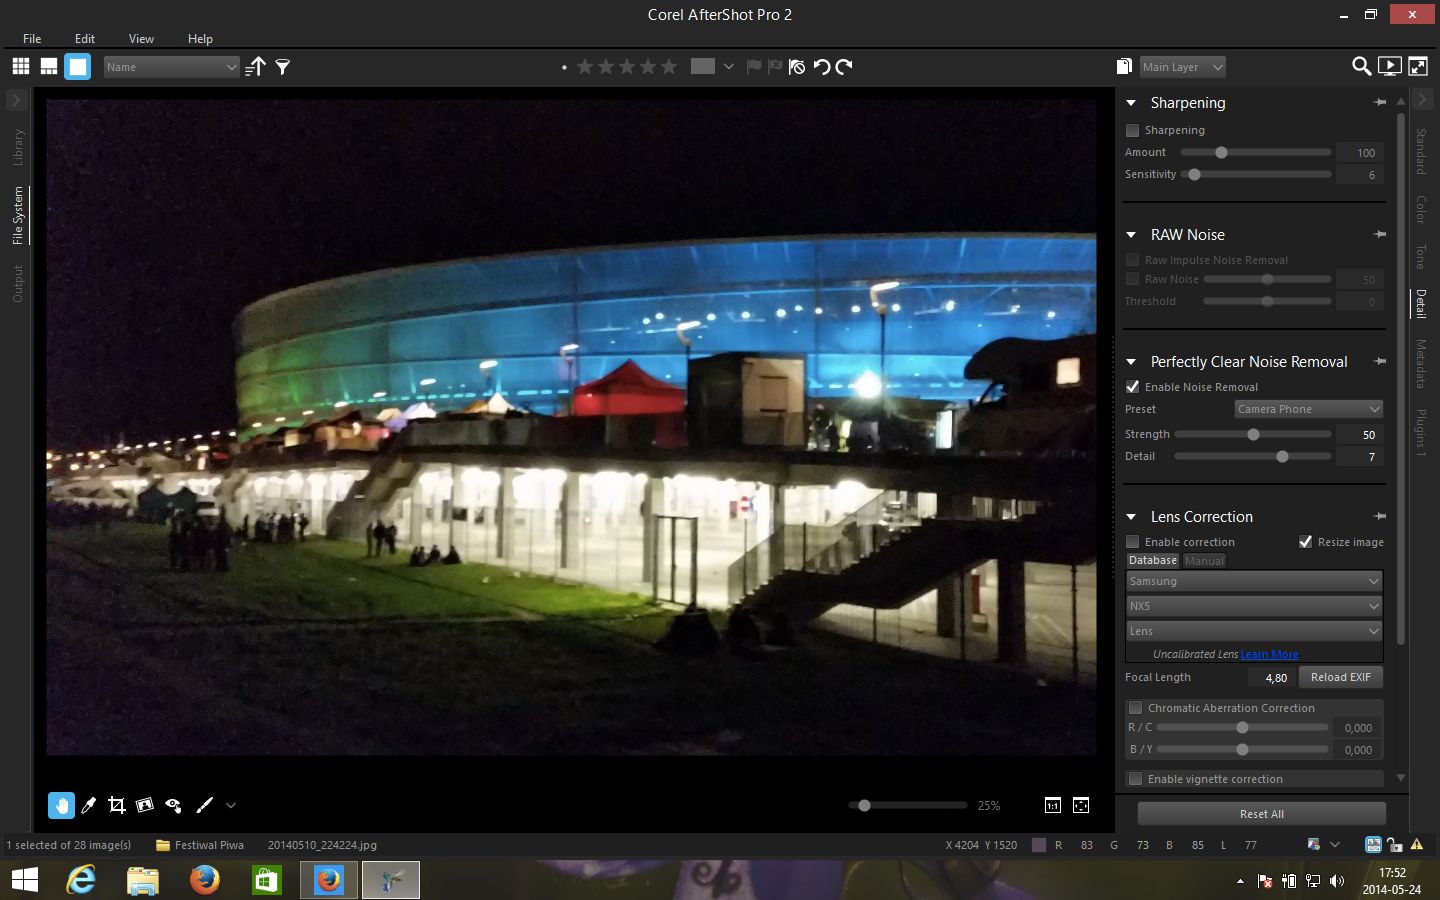Zoom to 1:1 actual size
The width and height of the screenshot is (1440, 900).
click(1052, 805)
